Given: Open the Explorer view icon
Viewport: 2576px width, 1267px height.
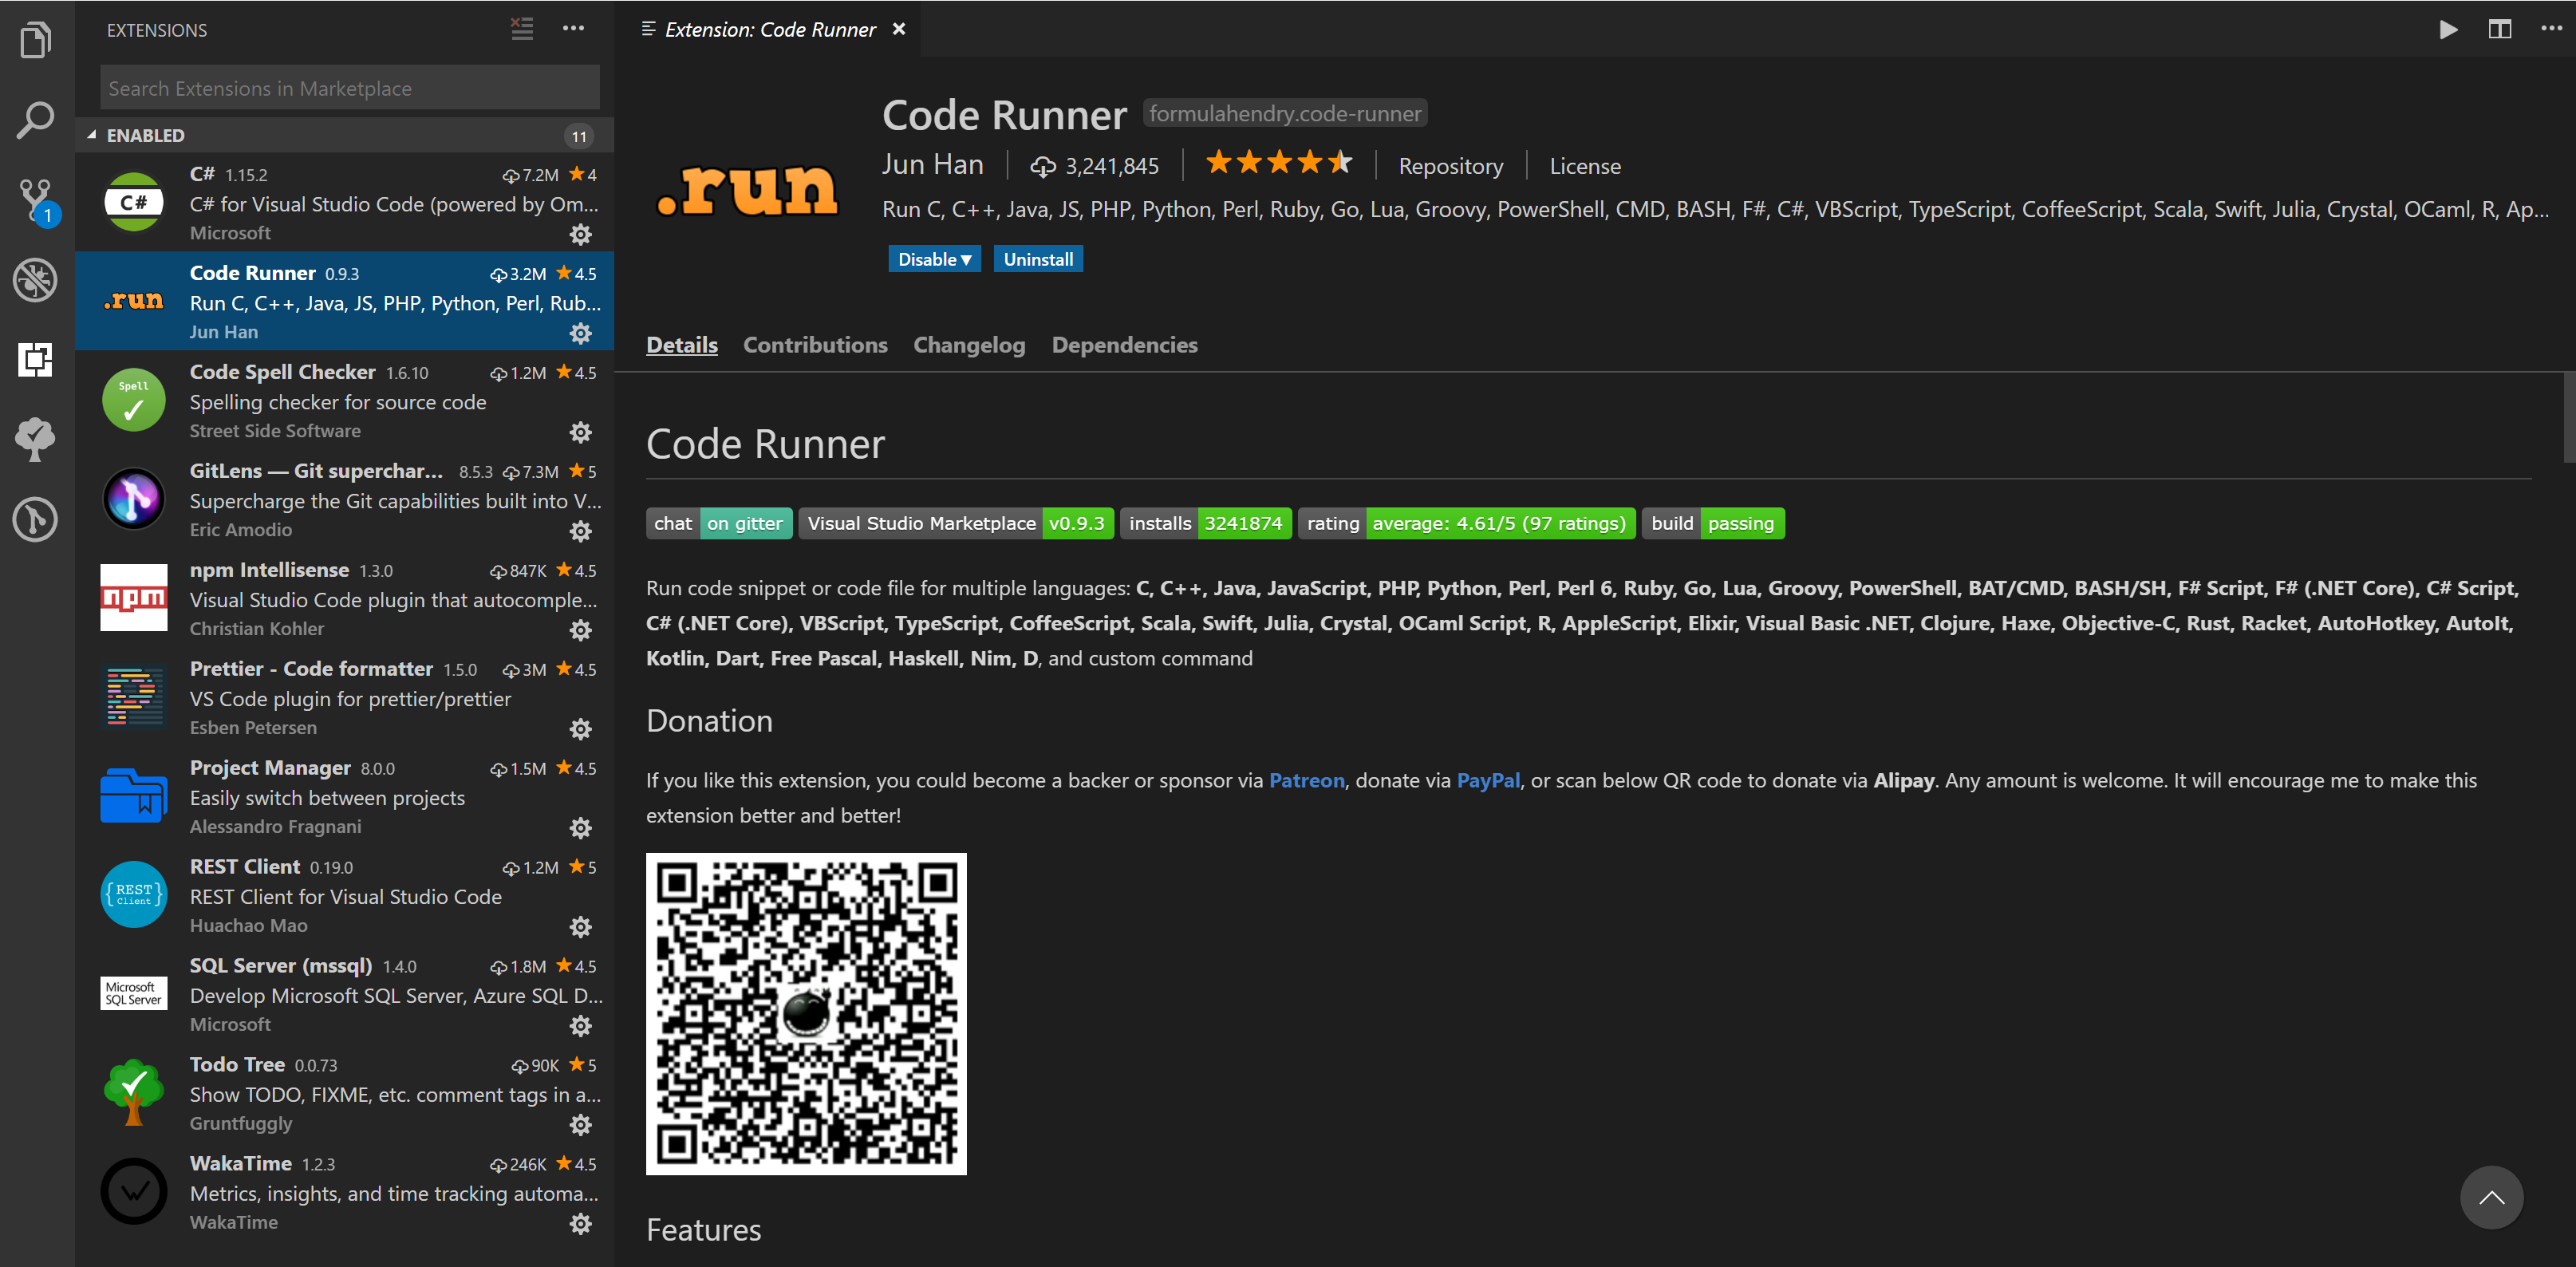Looking at the screenshot, I should click(x=35, y=40).
